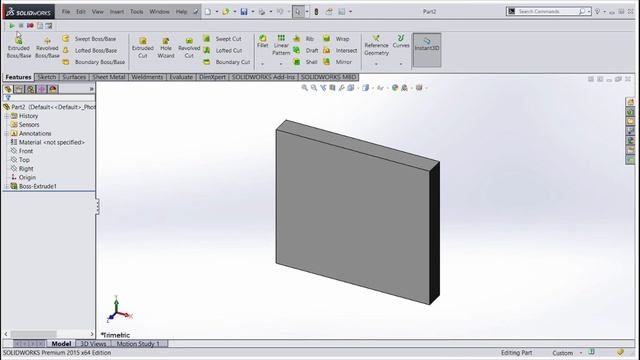Screen dimensions: 640x360
Task: Start the Extruded Cut tool
Action: [142, 47]
